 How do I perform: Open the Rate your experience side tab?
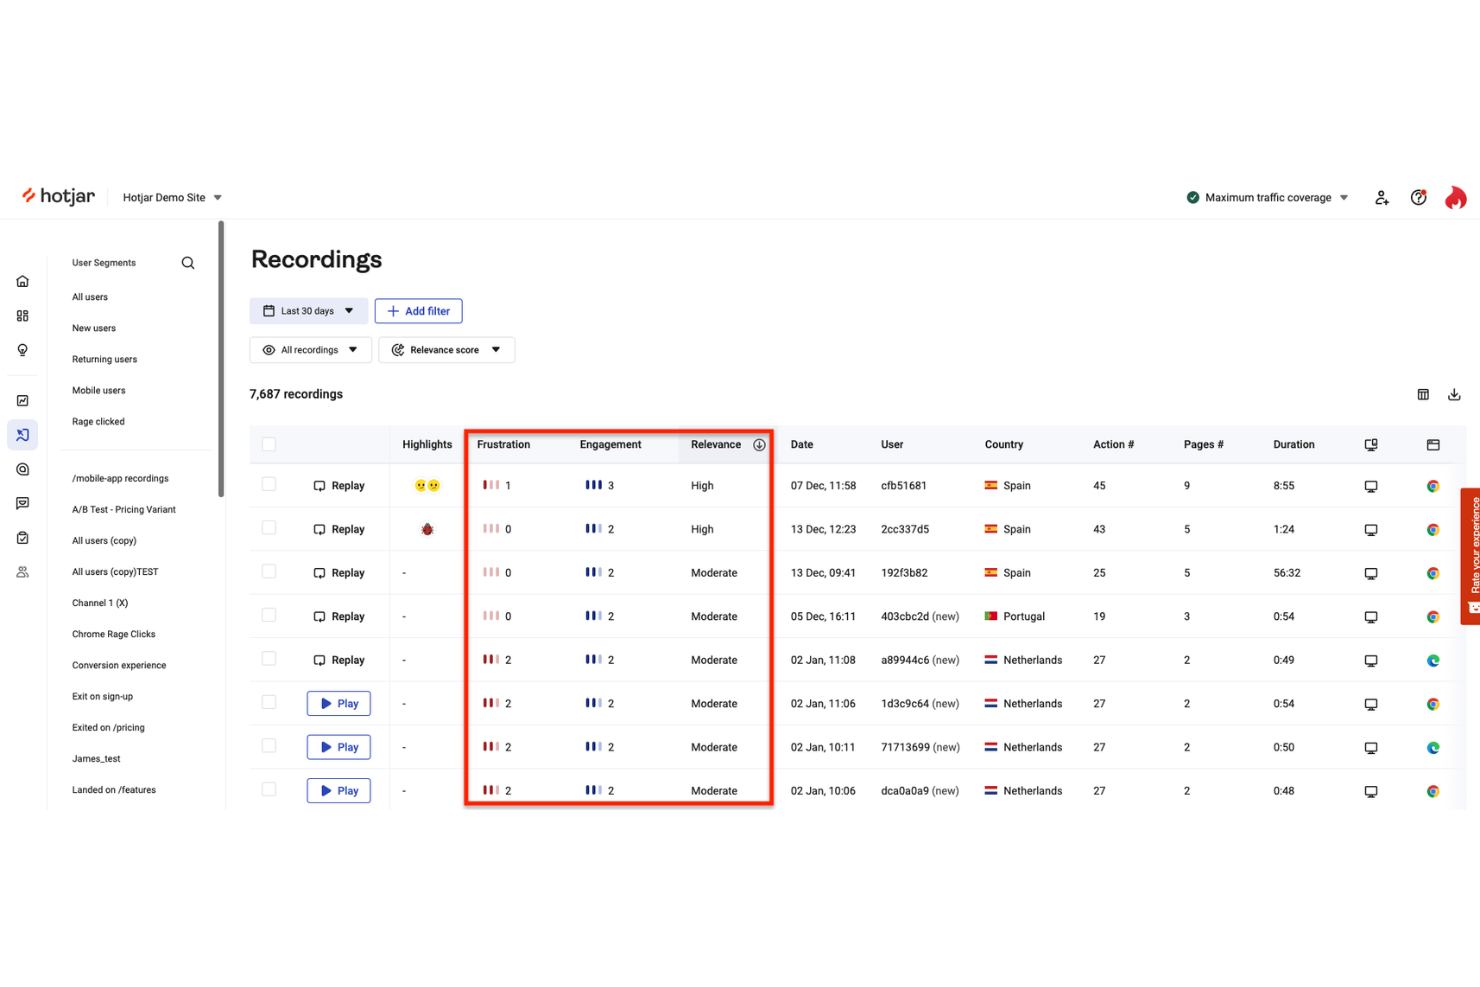pyautogui.click(x=1471, y=556)
